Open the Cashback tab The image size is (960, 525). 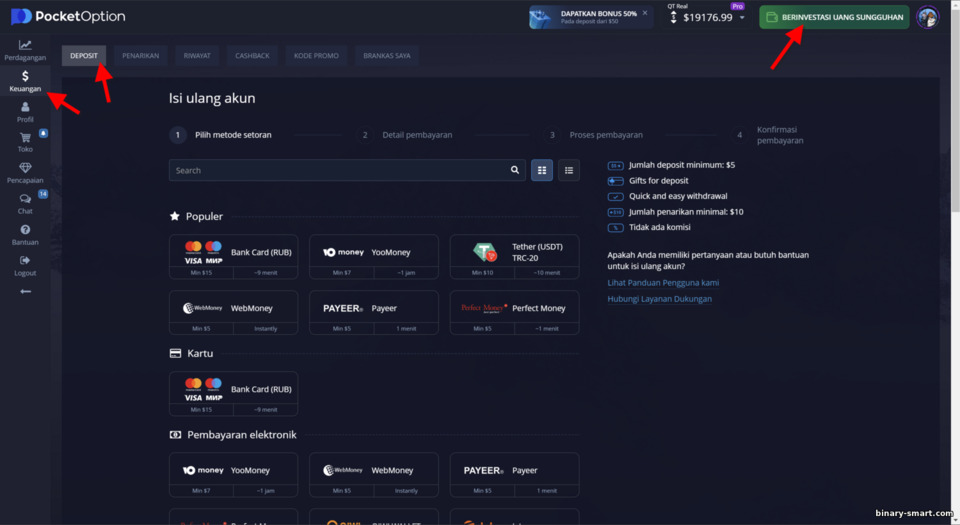252,56
